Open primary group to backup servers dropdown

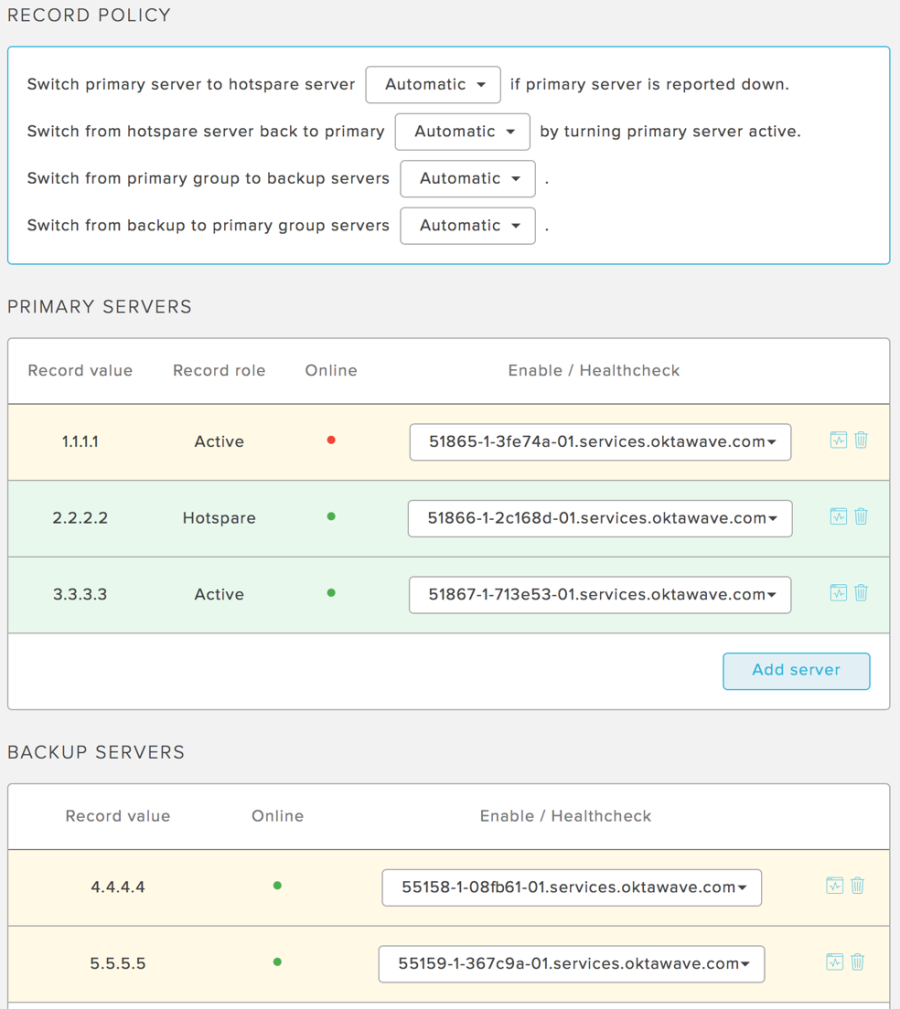[468, 178]
